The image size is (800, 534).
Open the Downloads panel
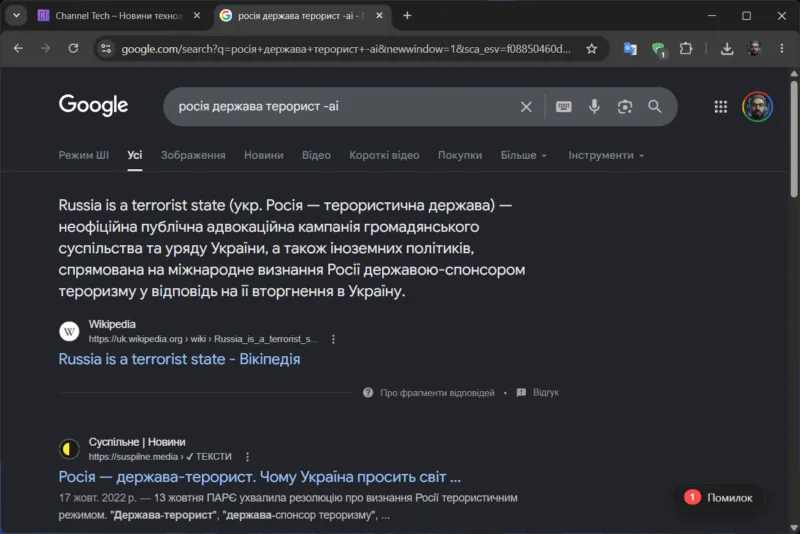(x=727, y=49)
